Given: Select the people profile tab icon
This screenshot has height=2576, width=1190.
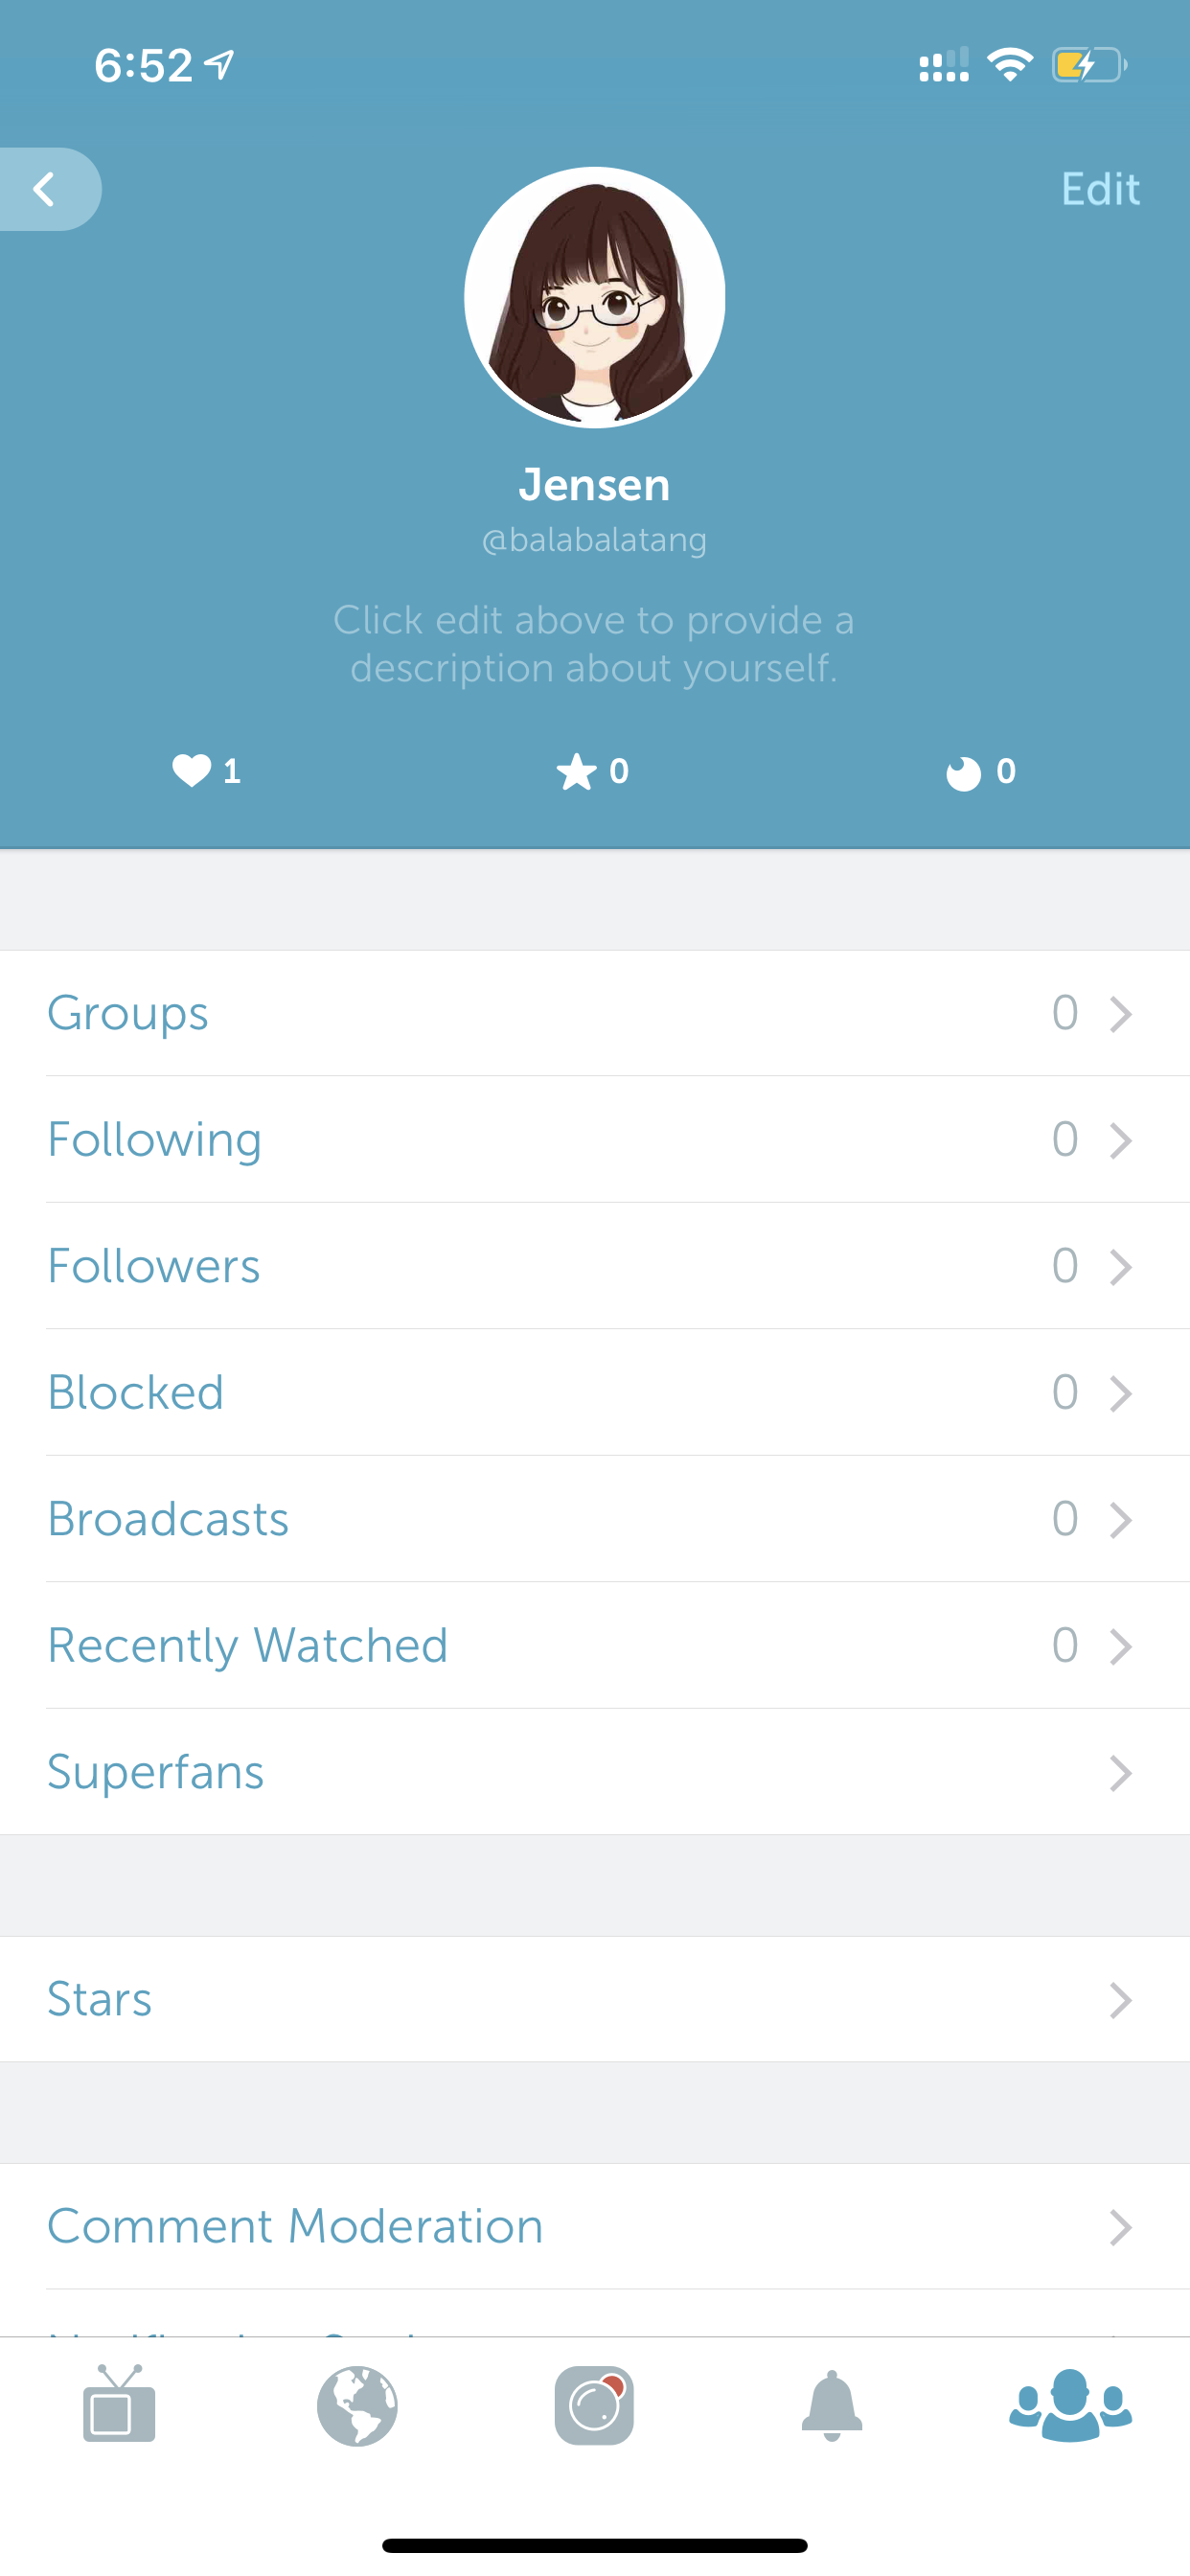Looking at the screenshot, I should [1070, 2405].
